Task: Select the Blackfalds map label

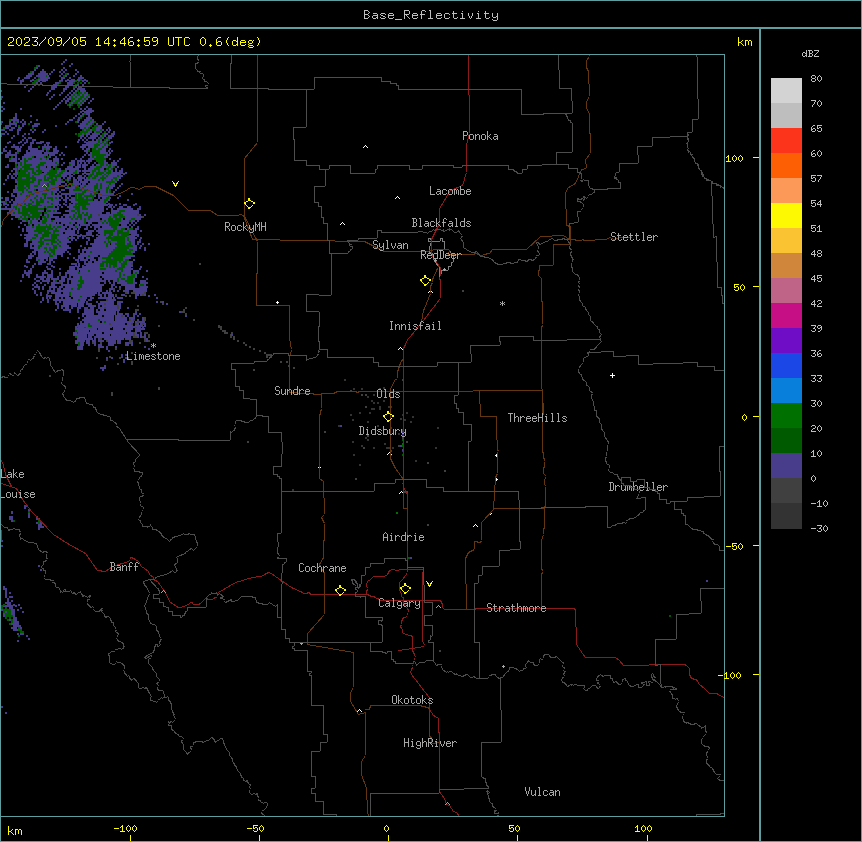Action: pos(441,223)
